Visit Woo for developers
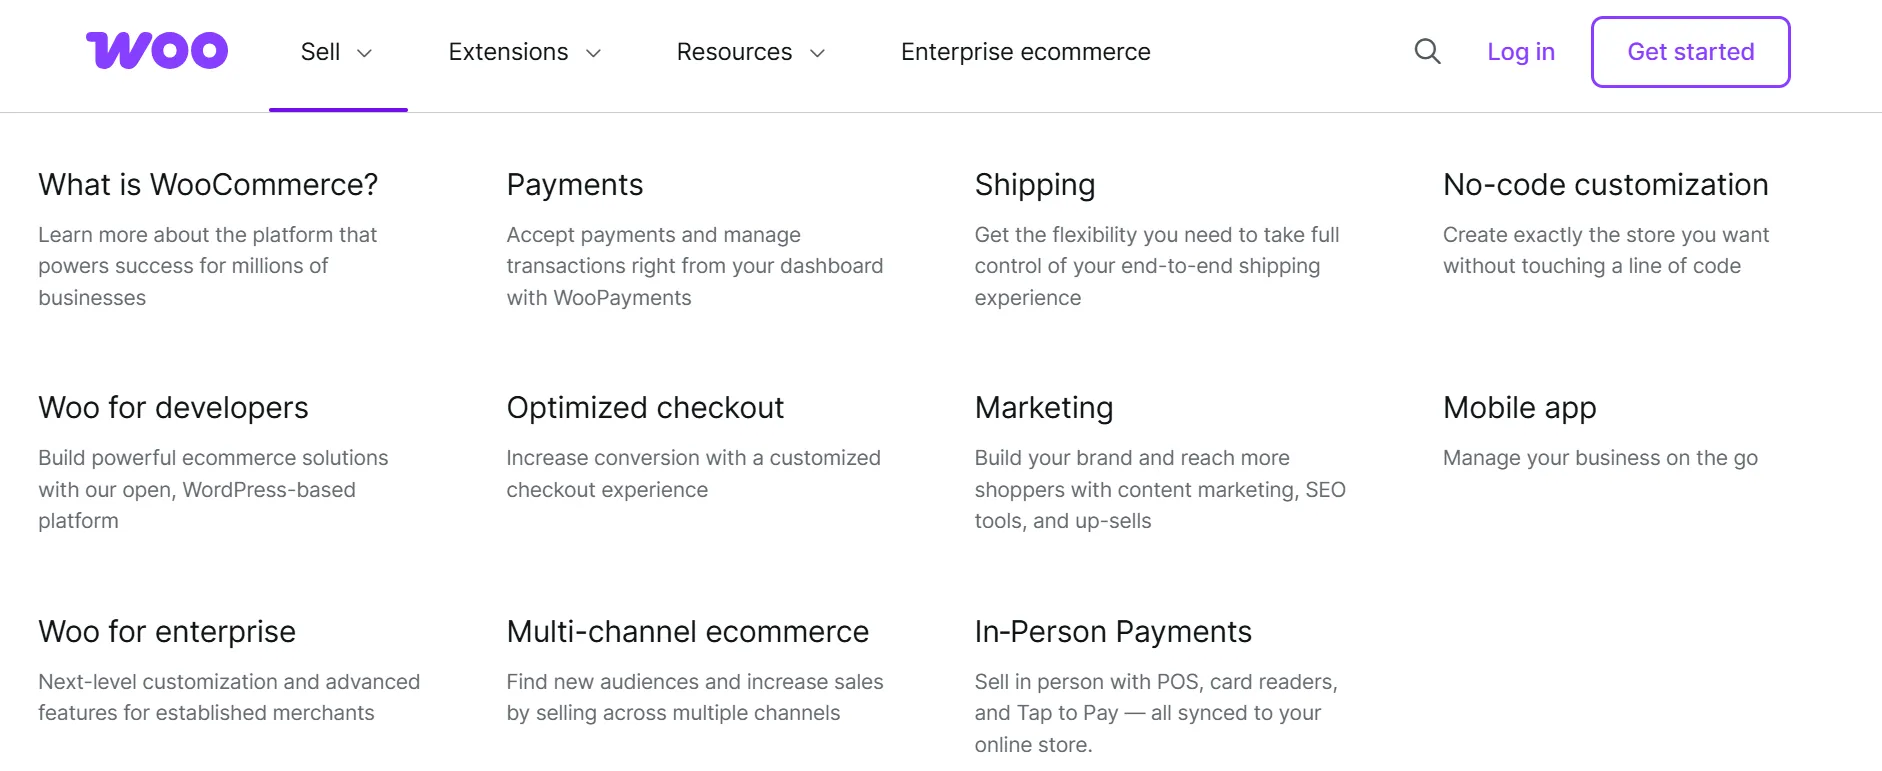Screen dimensions: 1882x771 point(173,408)
